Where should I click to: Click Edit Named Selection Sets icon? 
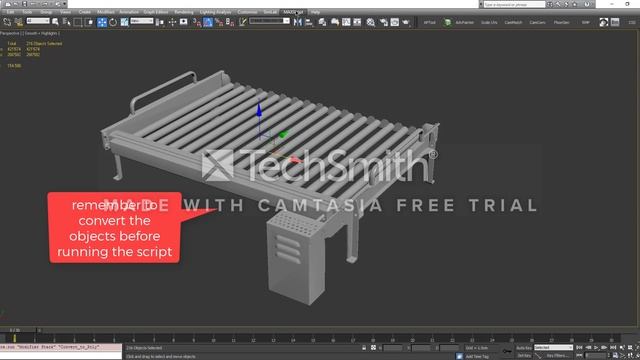click(x=243, y=22)
